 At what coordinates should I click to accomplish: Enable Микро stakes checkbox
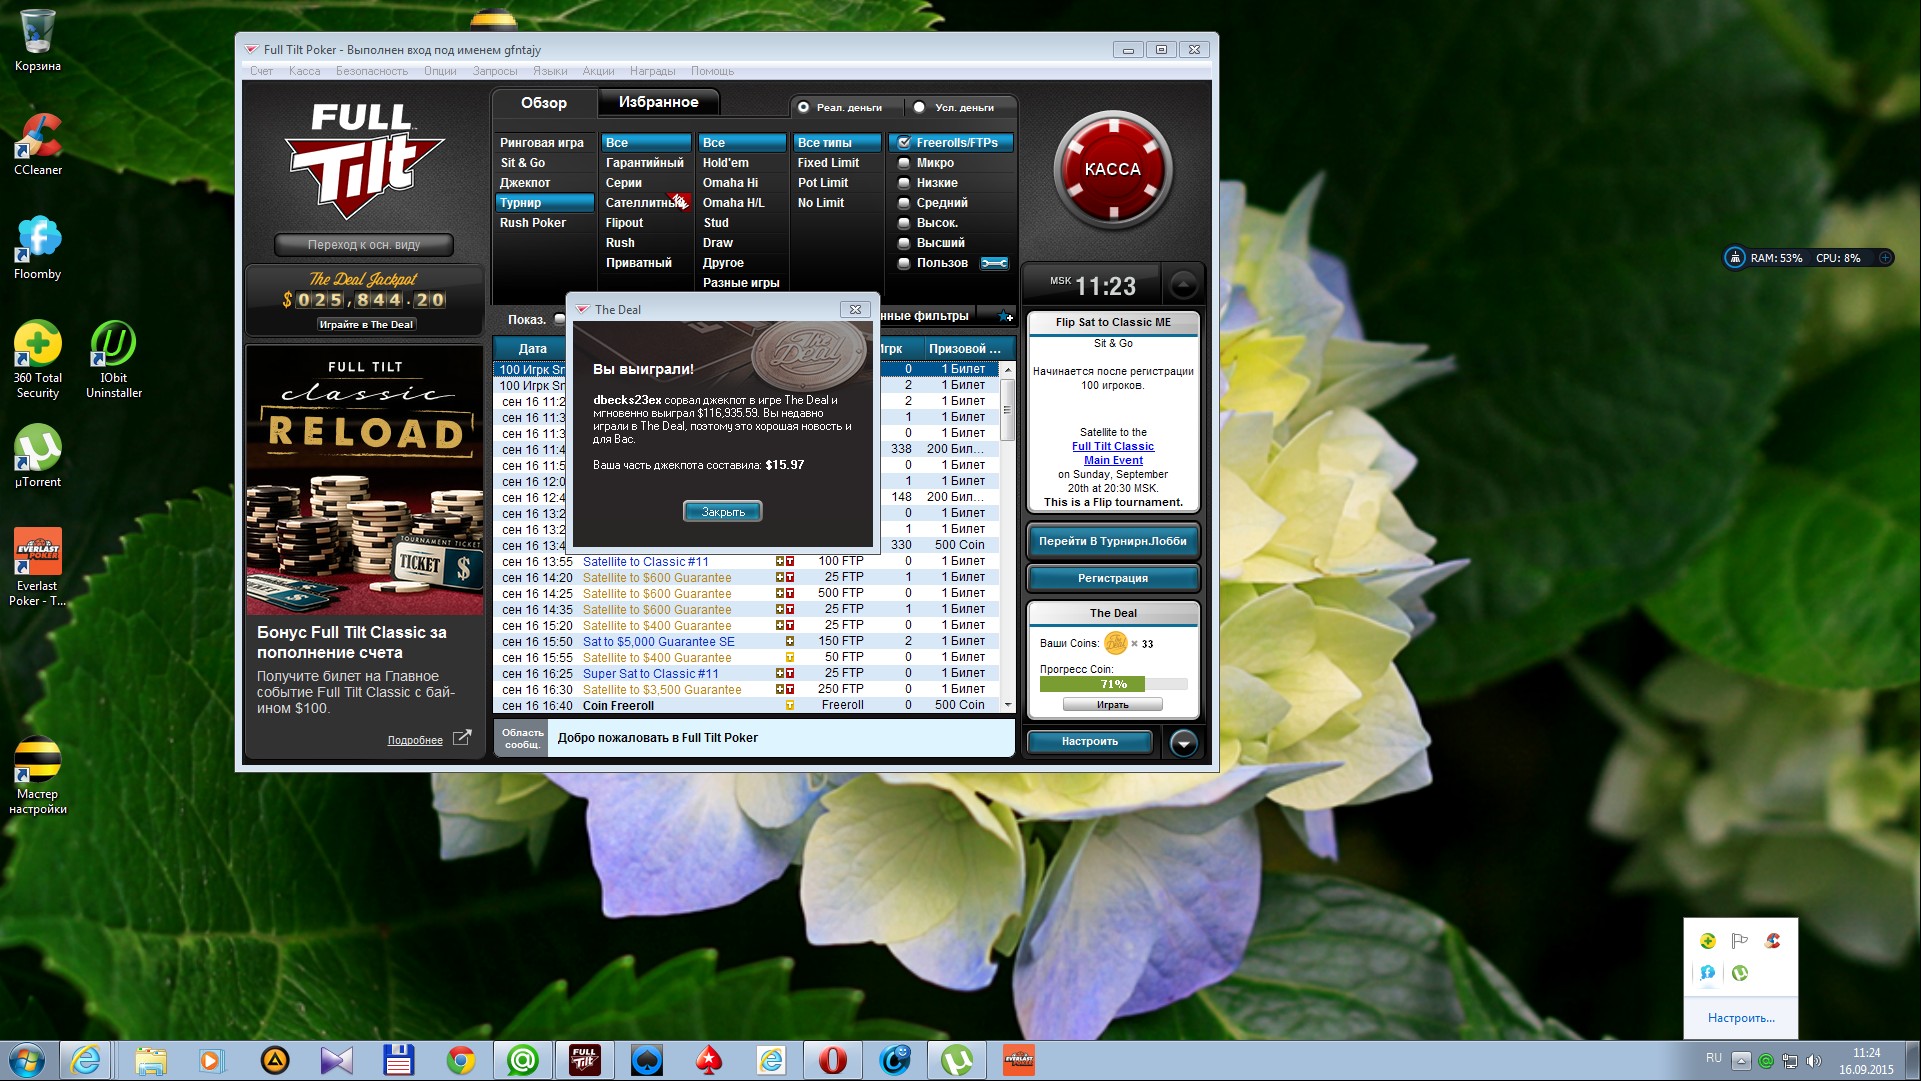tap(904, 163)
